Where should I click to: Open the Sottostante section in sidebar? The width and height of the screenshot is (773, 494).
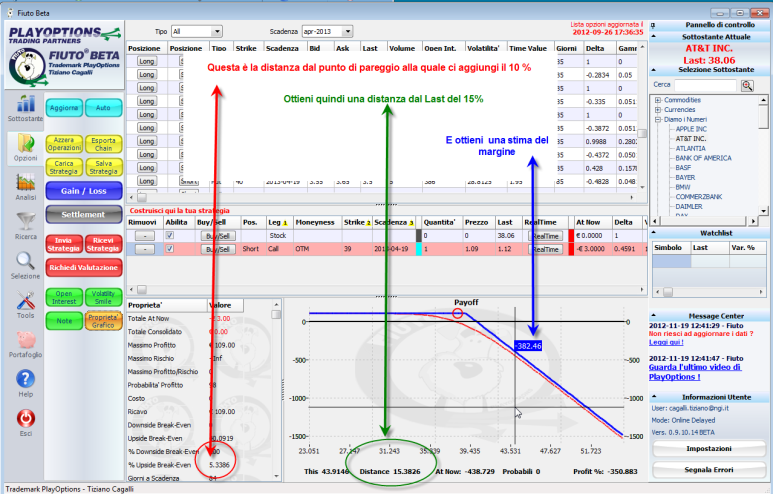(24, 105)
